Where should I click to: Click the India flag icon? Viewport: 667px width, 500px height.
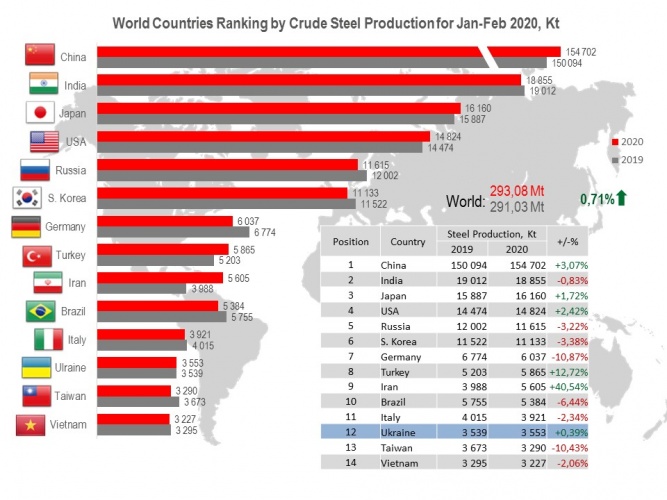(x=38, y=84)
